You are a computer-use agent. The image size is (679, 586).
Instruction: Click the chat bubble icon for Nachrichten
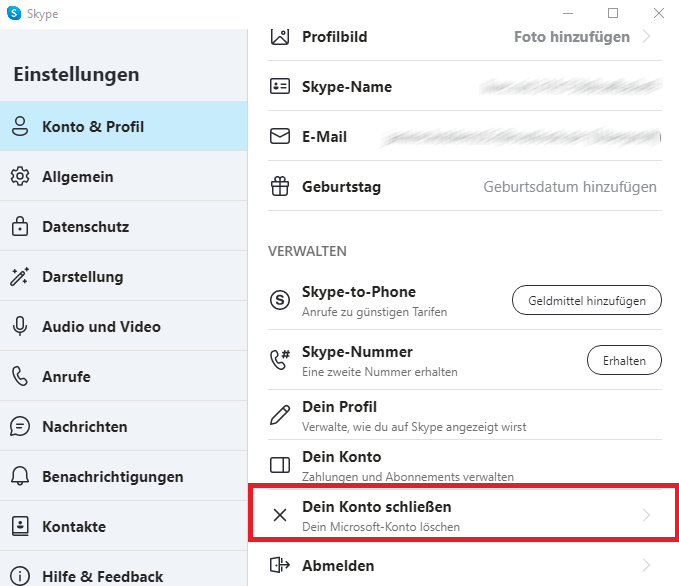click(x=20, y=426)
